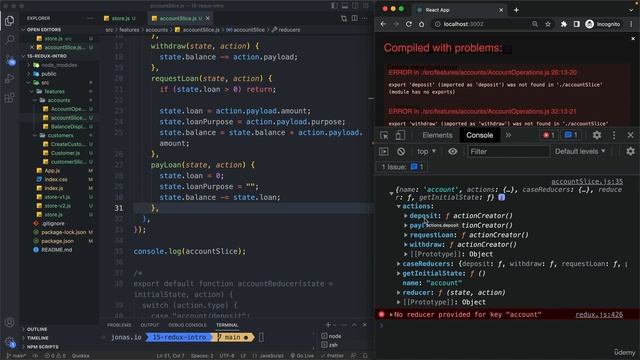This screenshot has width=640, height=360.
Task: Reload the localhost page
Action: (x=409, y=24)
